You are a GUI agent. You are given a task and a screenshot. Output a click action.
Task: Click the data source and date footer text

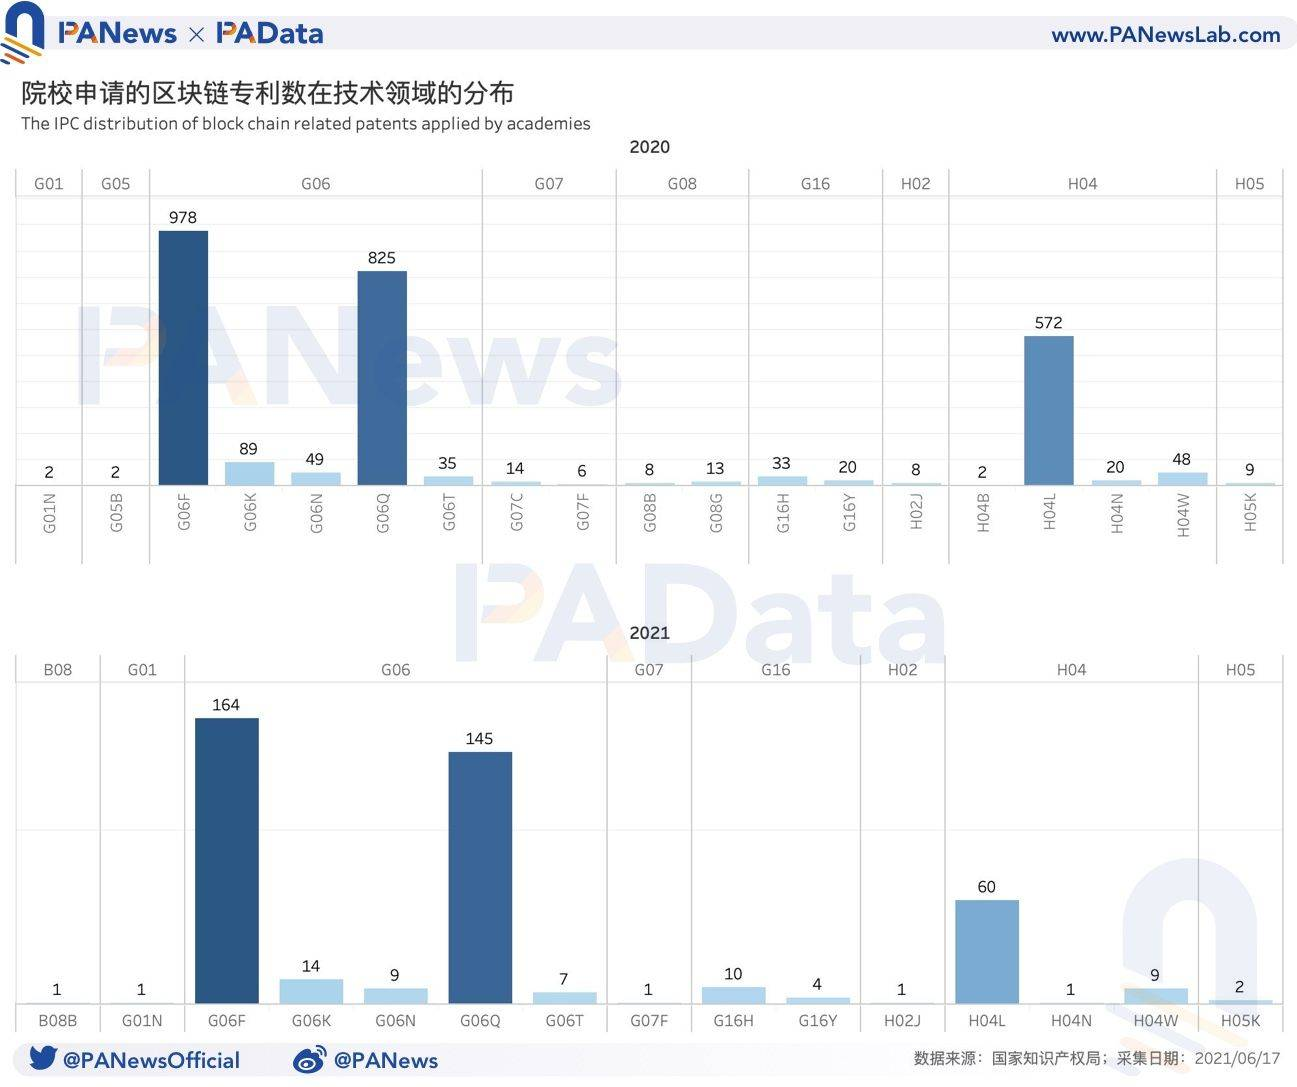point(1096,1058)
